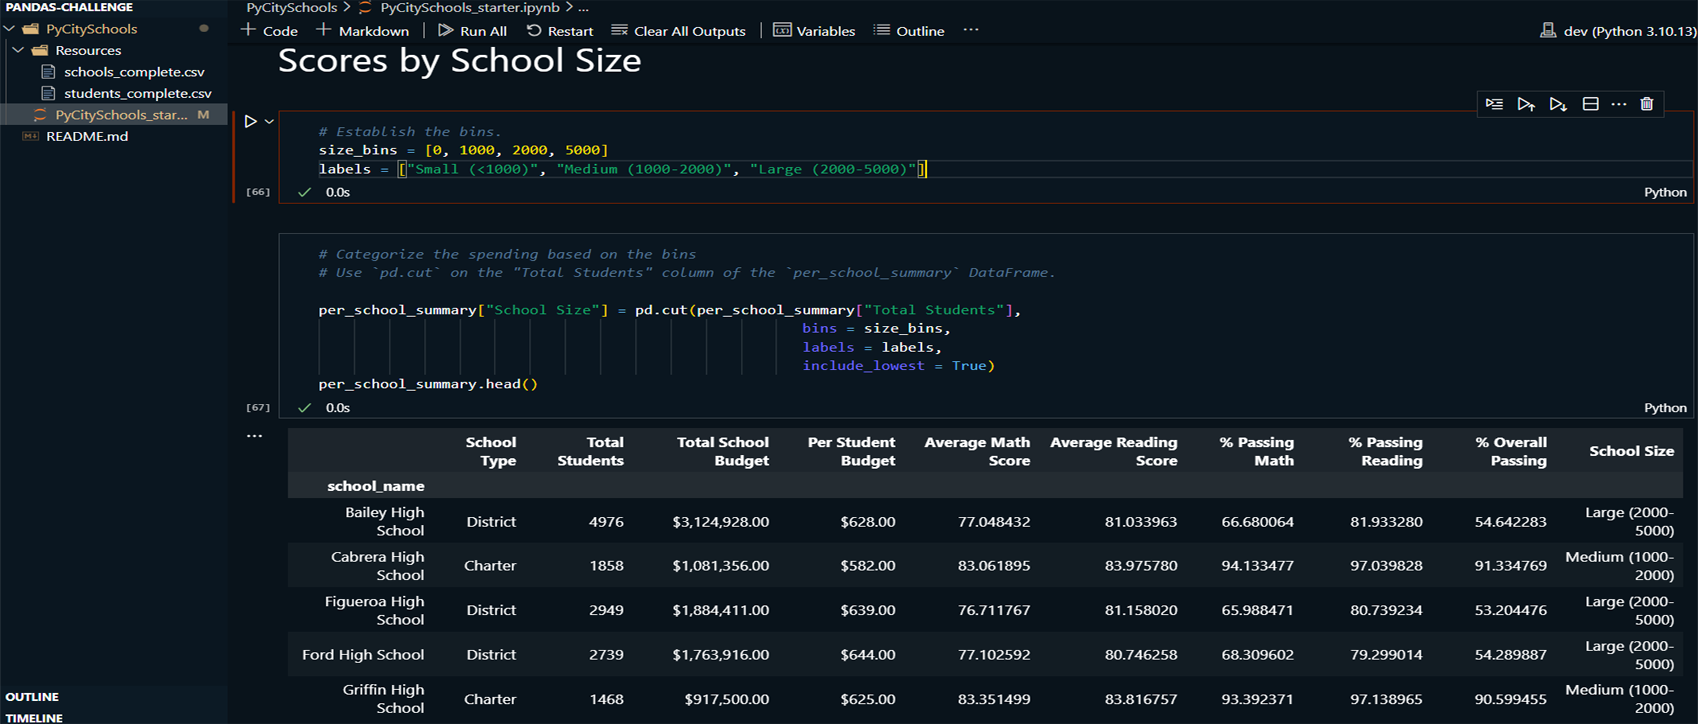Image resolution: width=1698 pixels, height=724 pixels.
Task: Restart the notebook kernel
Action: (x=560, y=31)
